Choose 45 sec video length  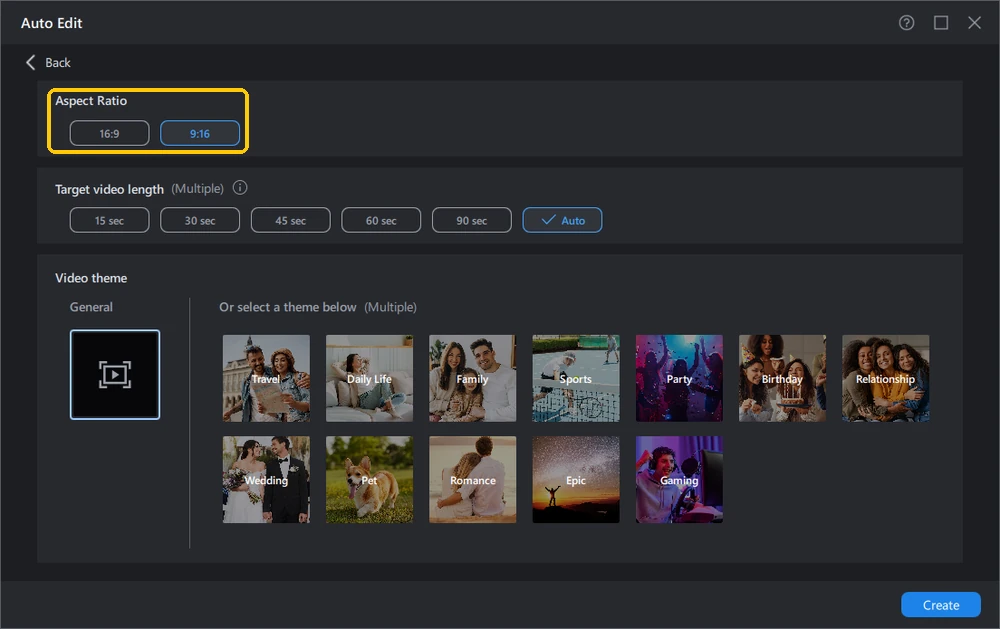(290, 220)
